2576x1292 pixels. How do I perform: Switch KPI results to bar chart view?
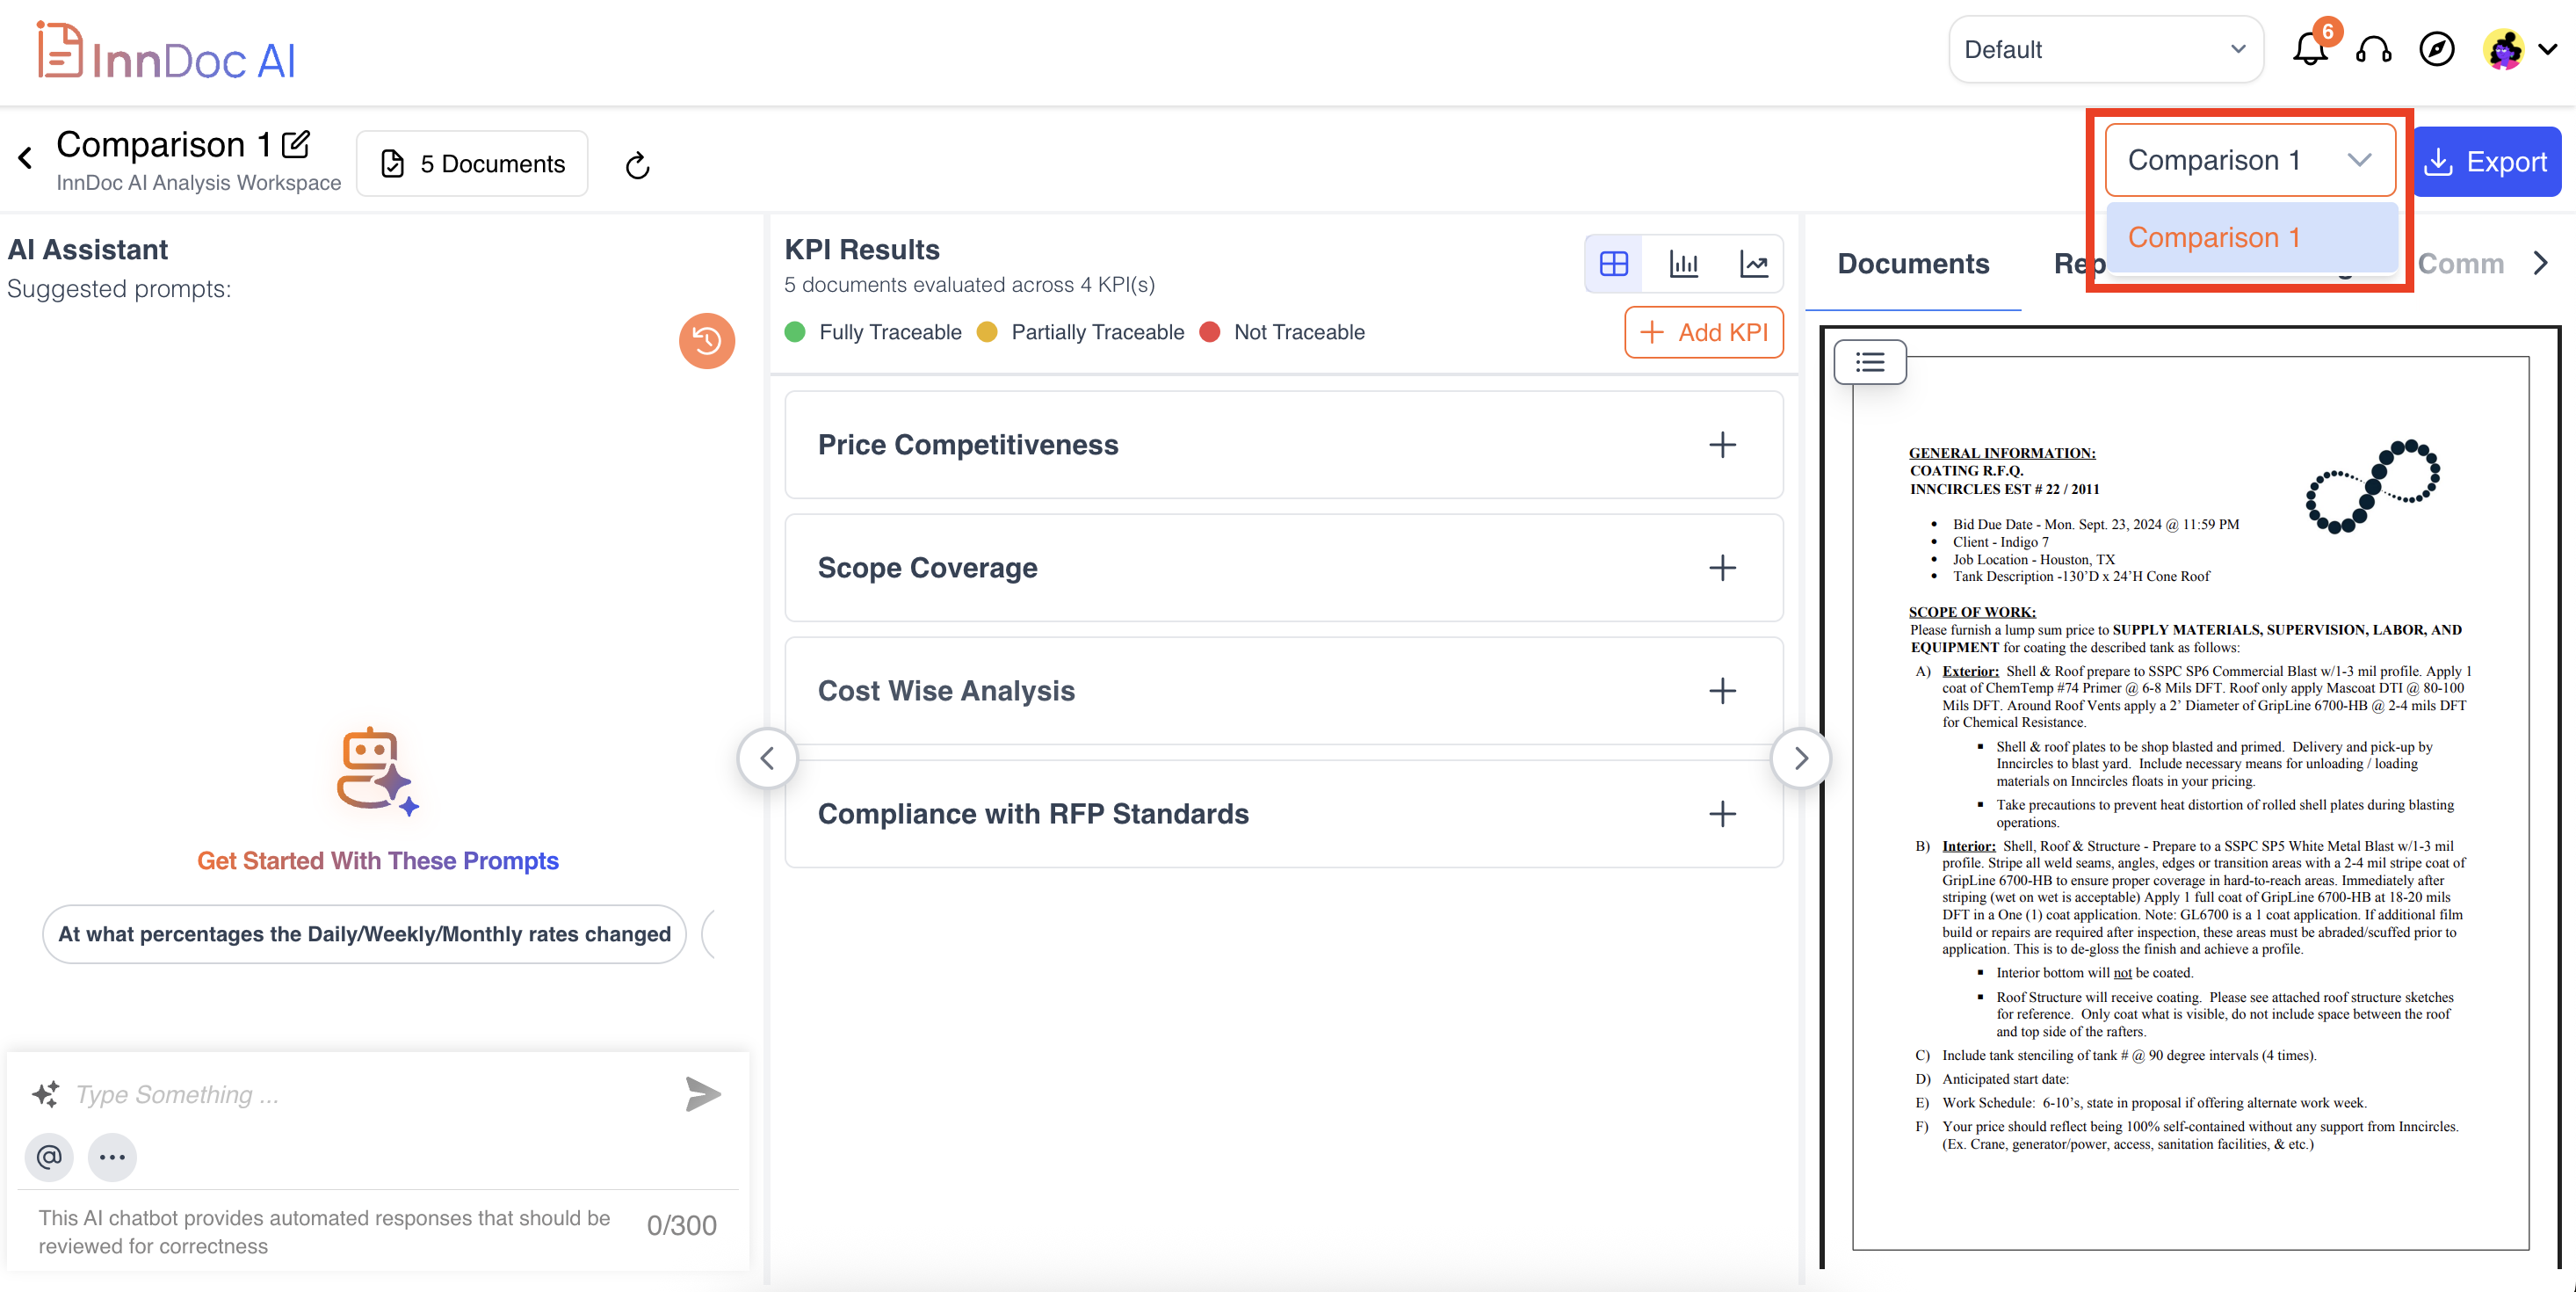click(1683, 264)
